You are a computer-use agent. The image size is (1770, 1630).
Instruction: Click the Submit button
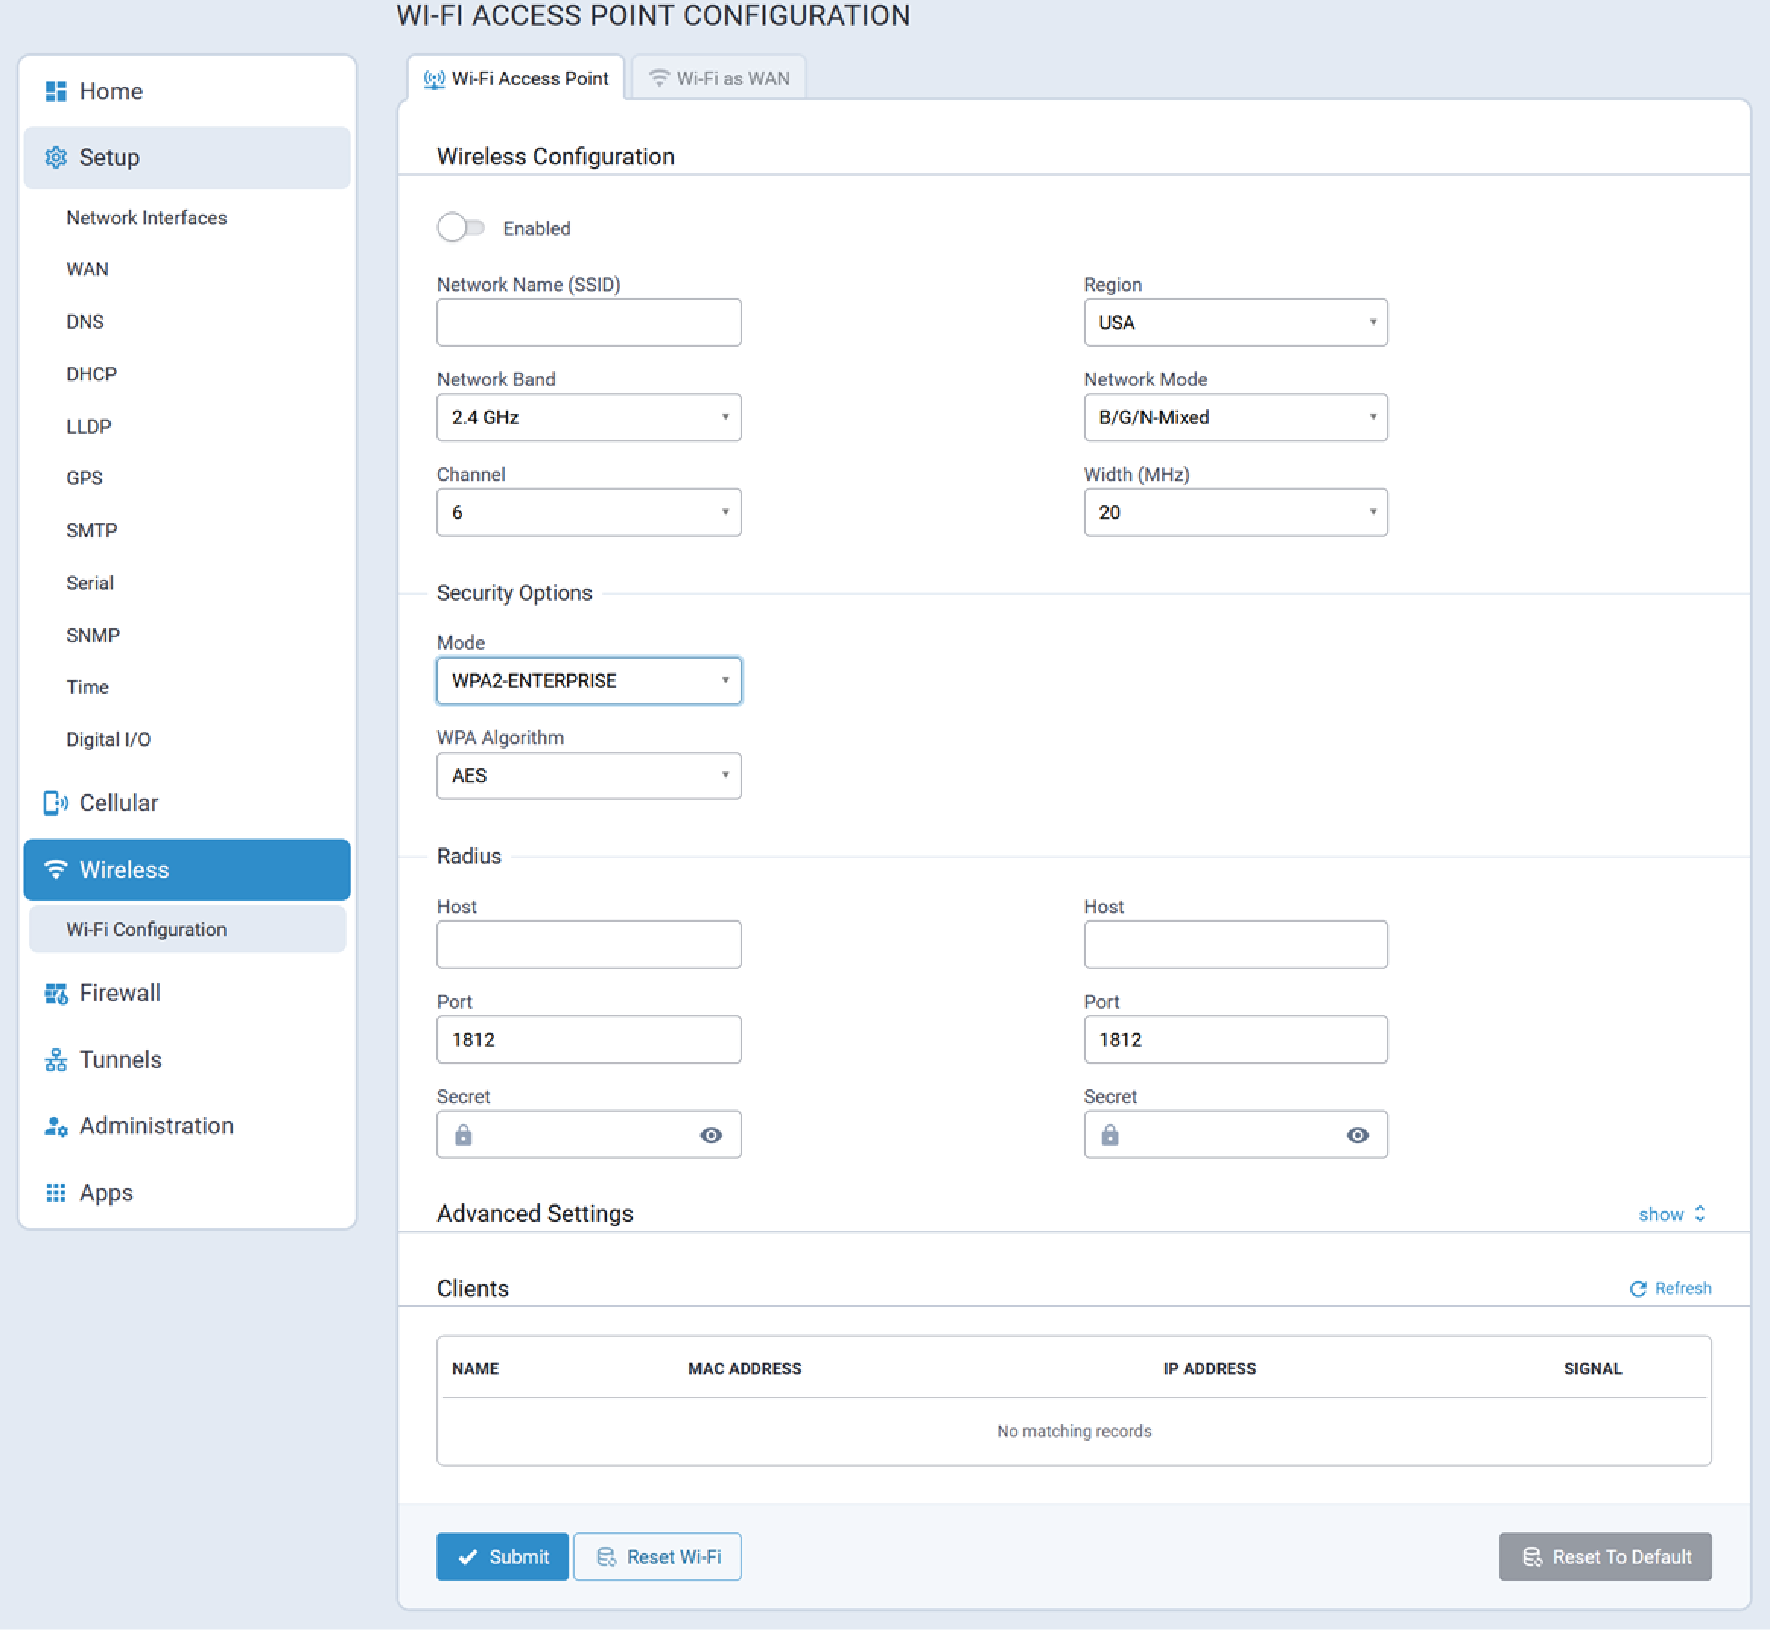(x=503, y=1557)
